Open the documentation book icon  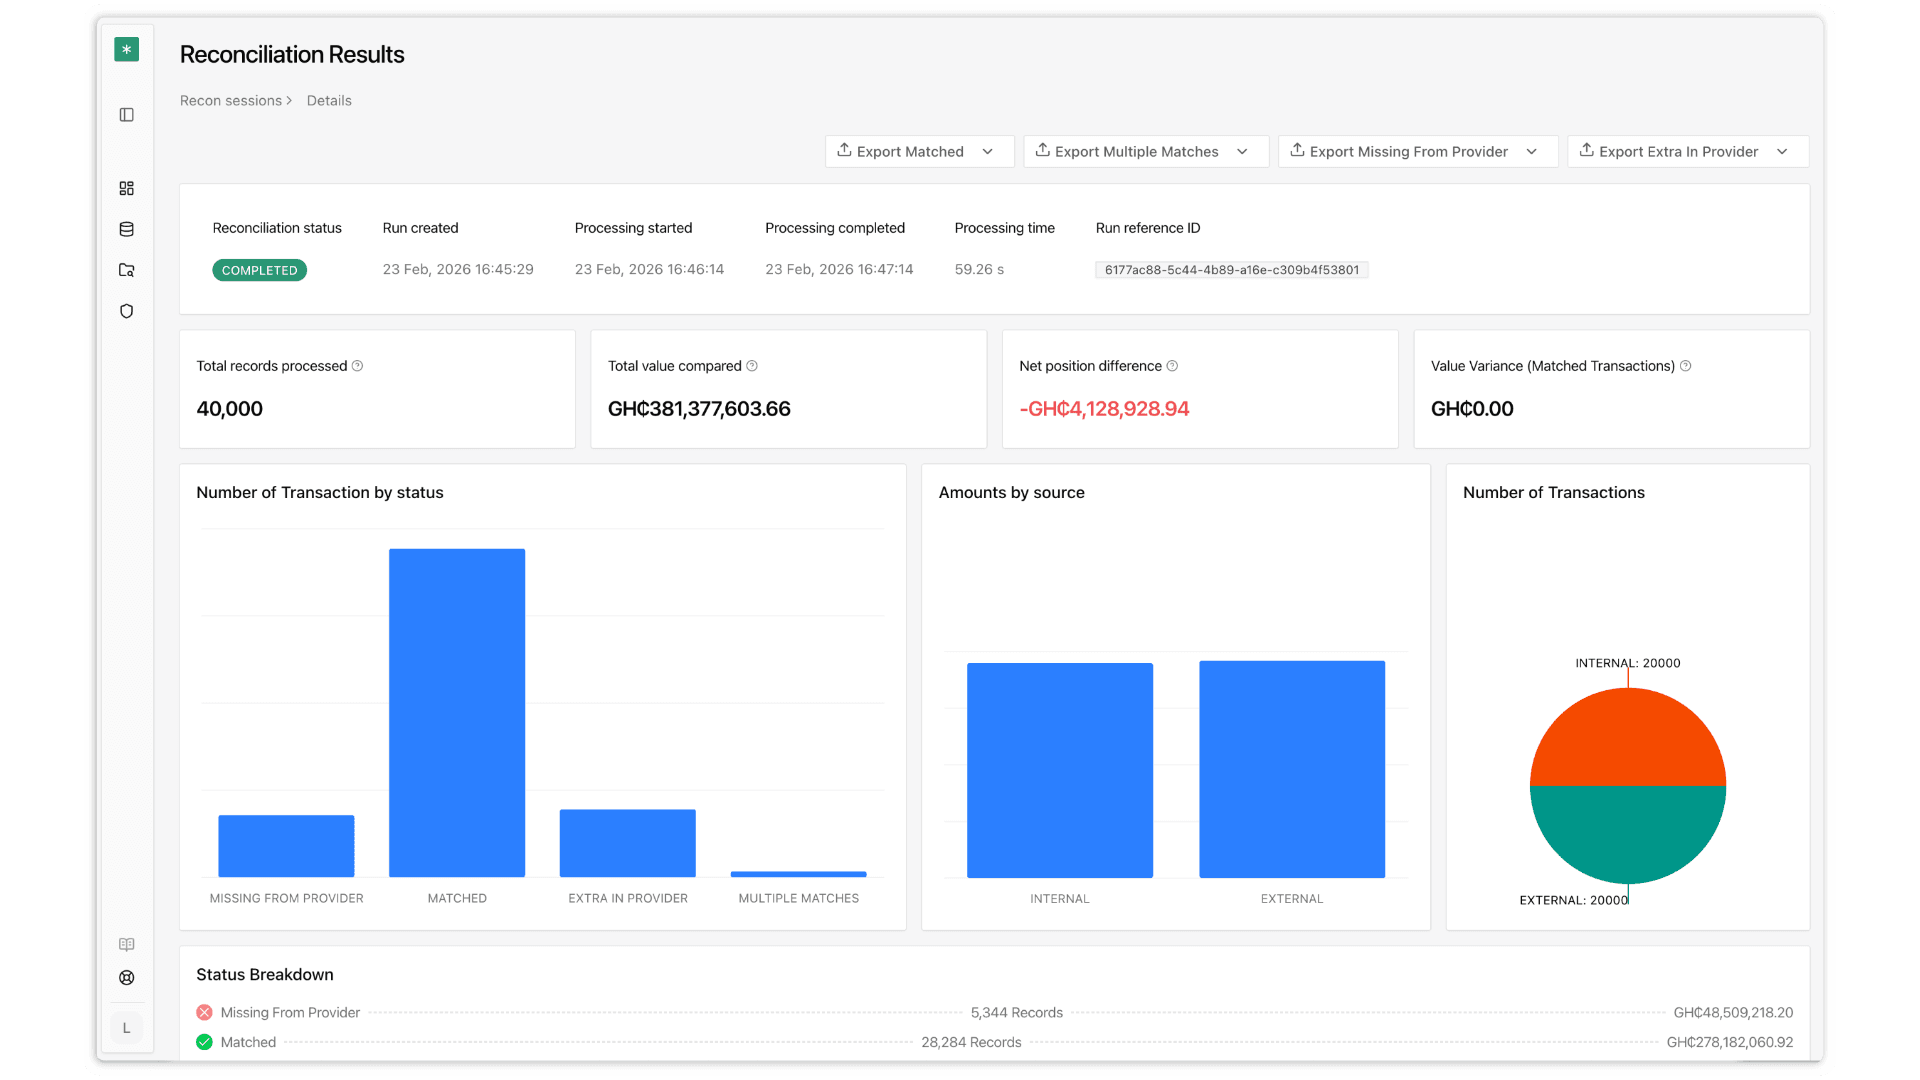click(x=126, y=944)
